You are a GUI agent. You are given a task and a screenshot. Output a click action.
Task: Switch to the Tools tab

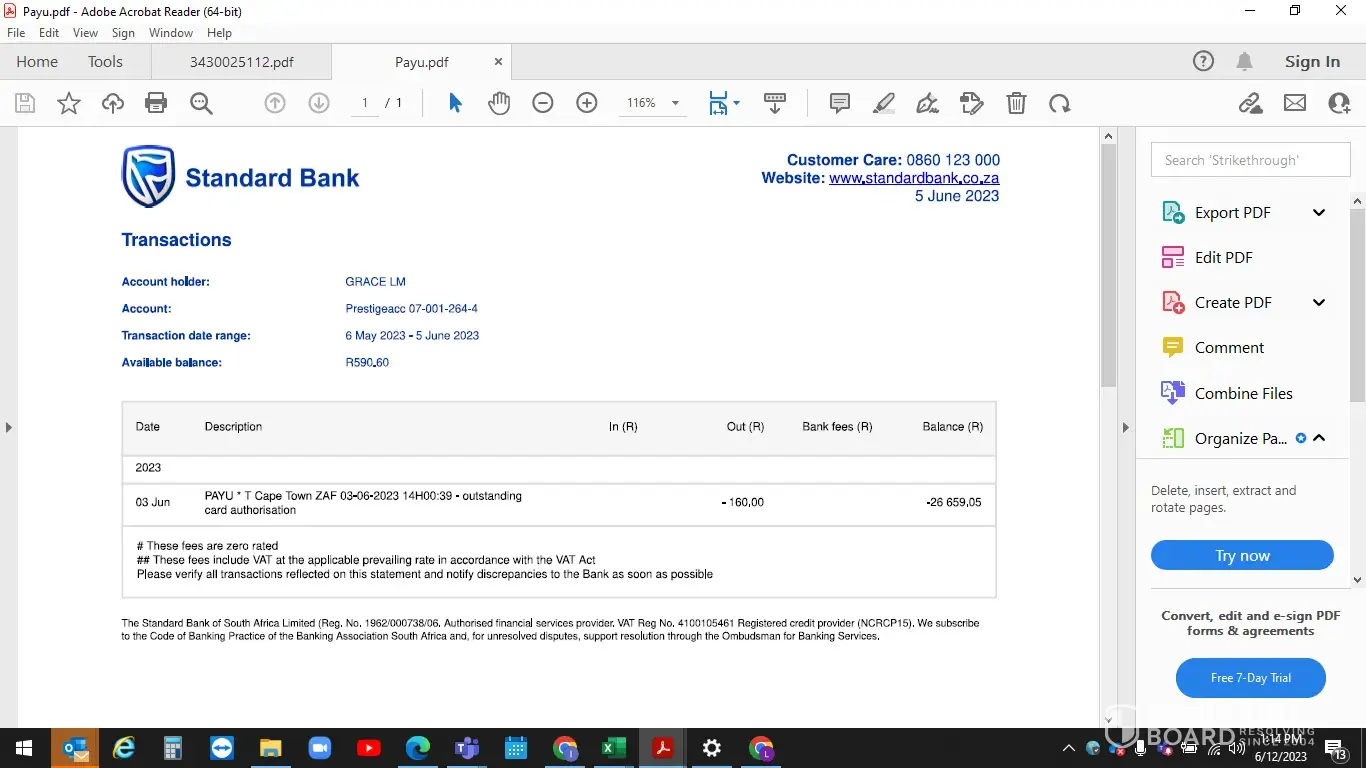click(x=105, y=62)
